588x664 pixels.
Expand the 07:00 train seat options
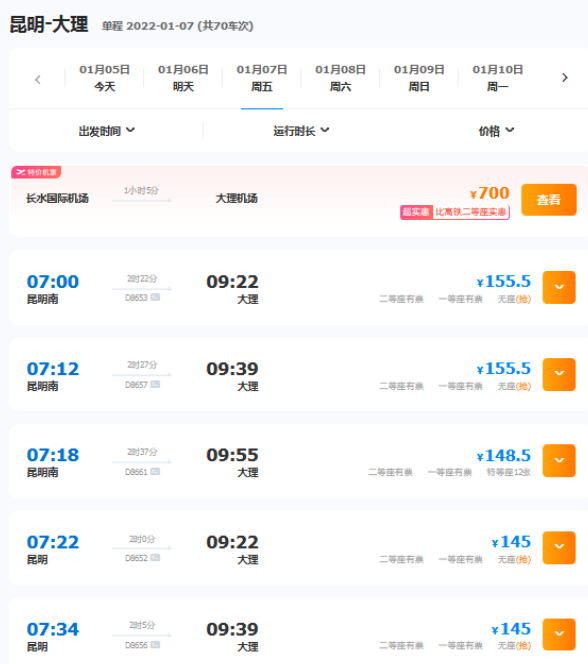(559, 287)
